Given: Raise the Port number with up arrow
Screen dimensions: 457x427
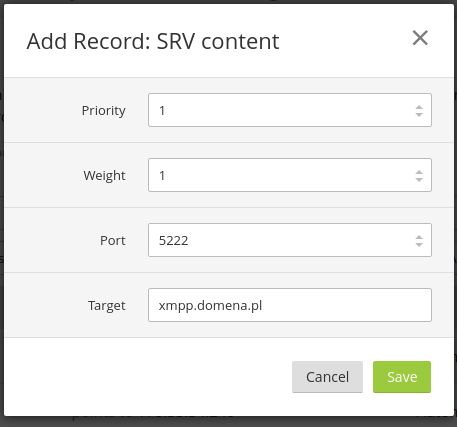Looking at the screenshot, I should pyautogui.click(x=419, y=237).
